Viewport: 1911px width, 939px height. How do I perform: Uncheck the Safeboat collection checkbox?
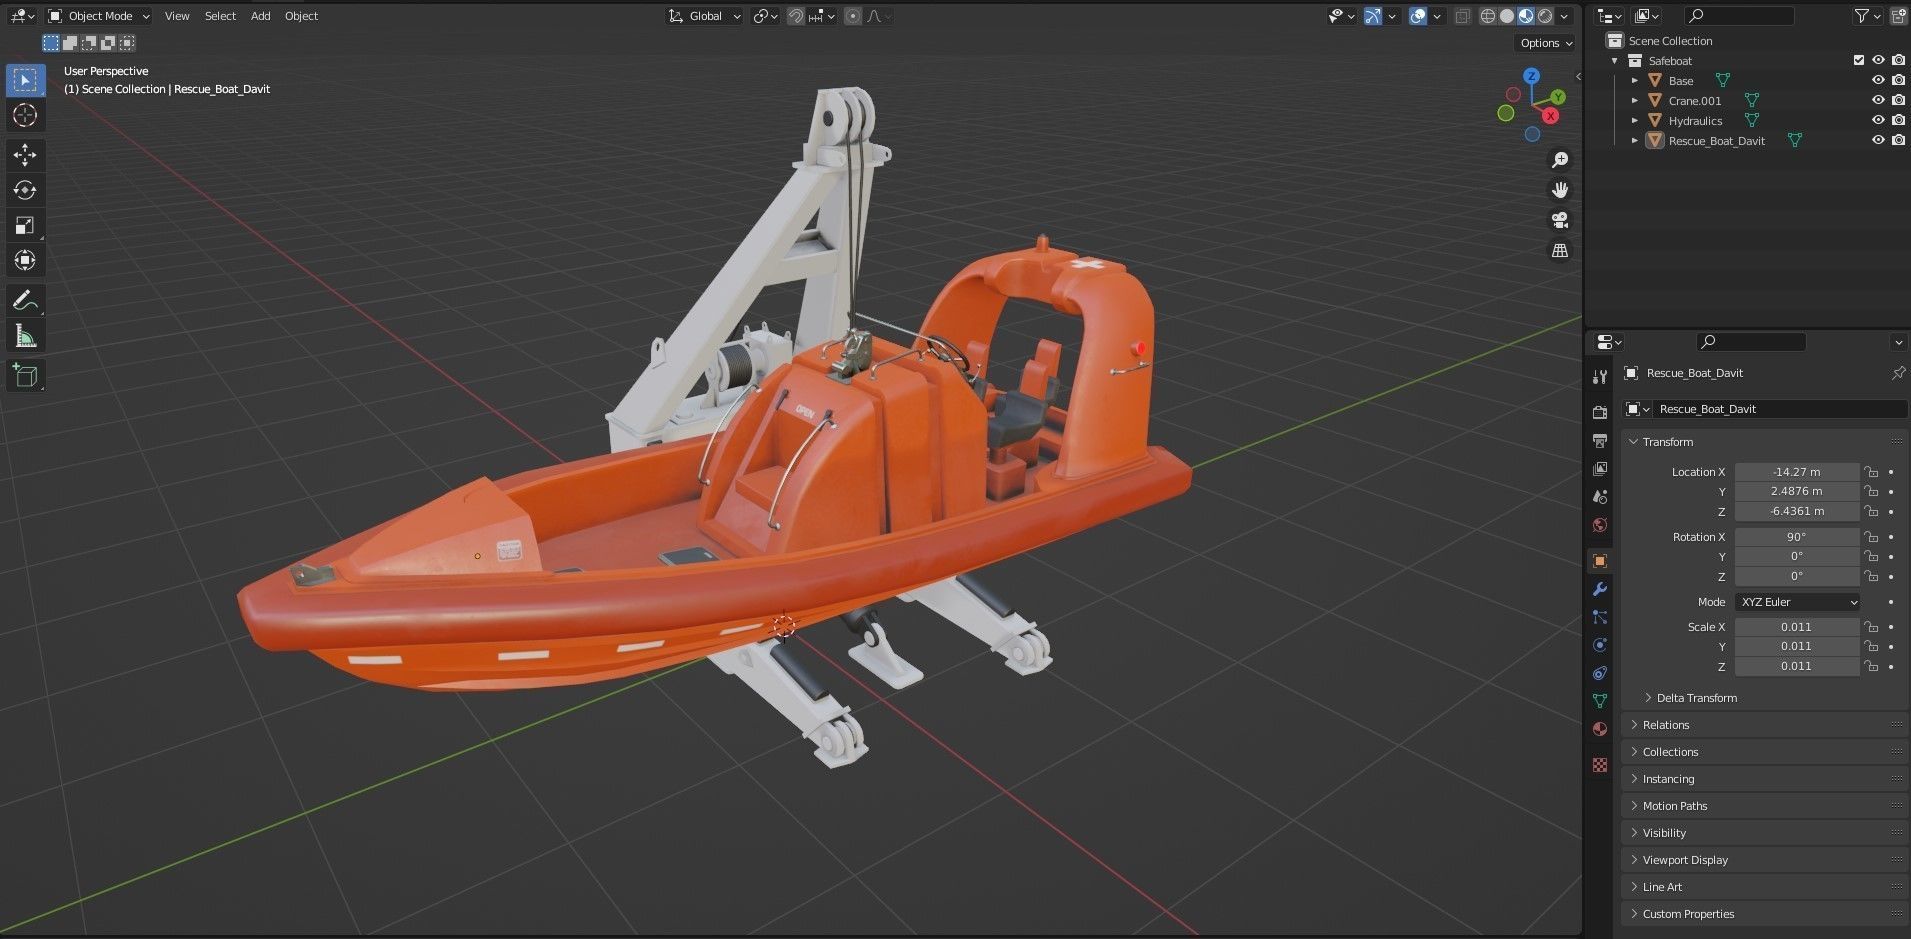(1859, 60)
